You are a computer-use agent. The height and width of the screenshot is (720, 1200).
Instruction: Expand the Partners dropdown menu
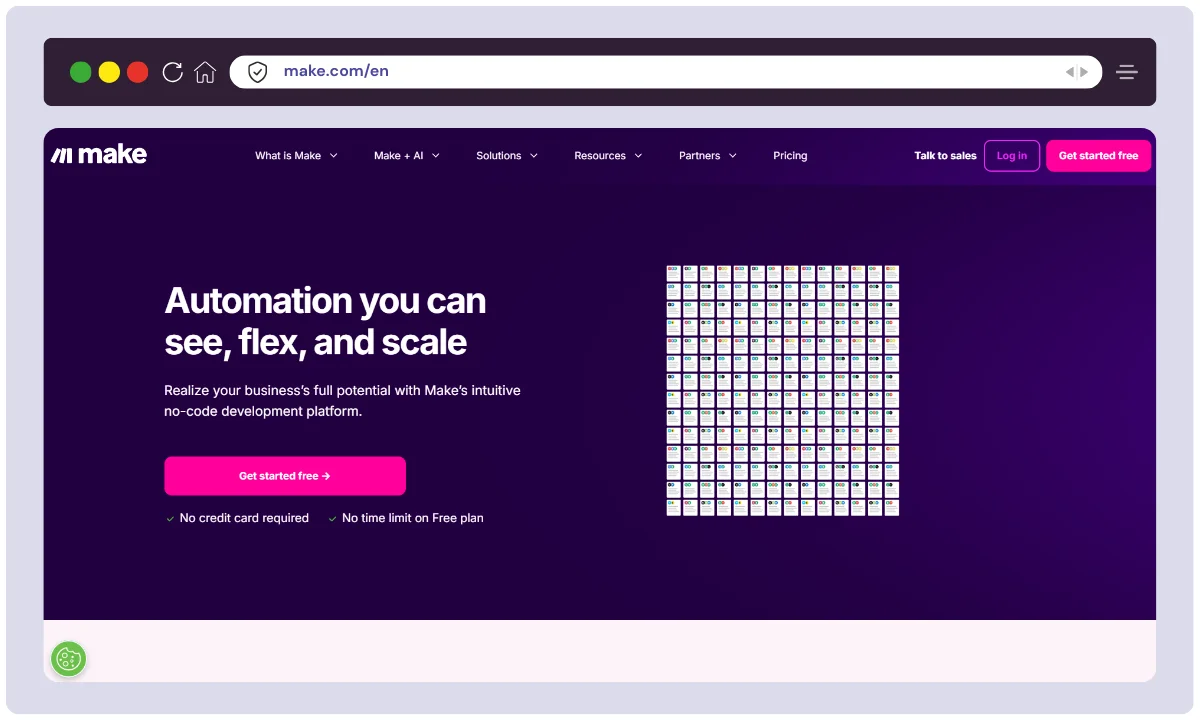click(708, 156)
